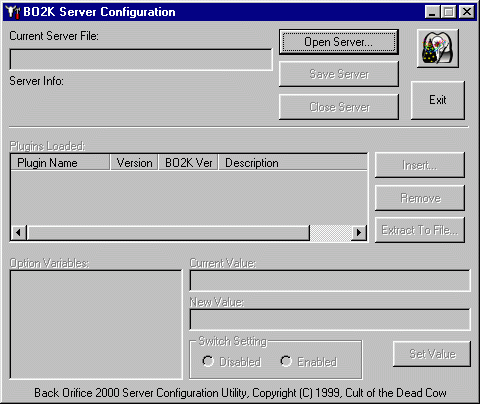The image size is (480, 404).
Task: Click the Extract To File... button
Action: (x=420, y=230)
